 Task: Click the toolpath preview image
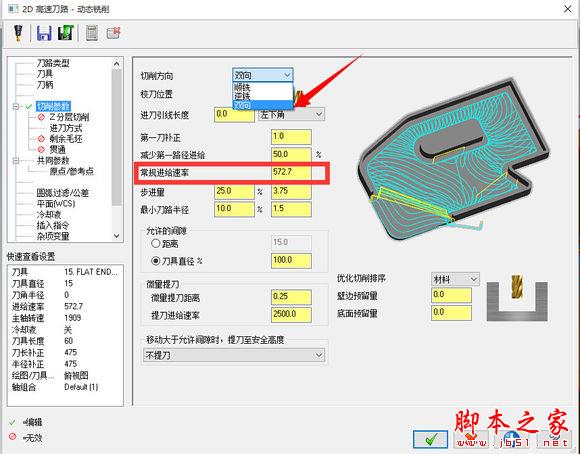pos(454,159)
